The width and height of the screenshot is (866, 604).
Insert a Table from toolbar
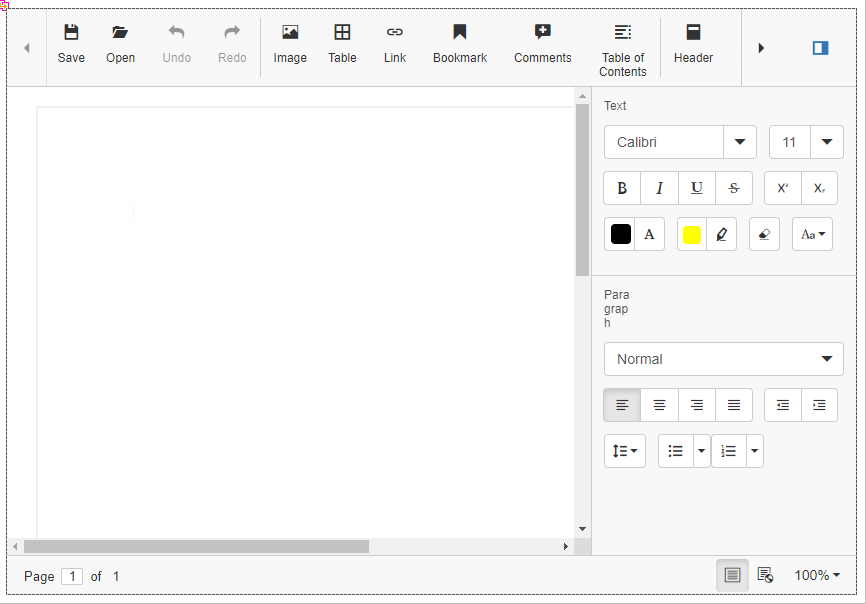coord(342,44)
